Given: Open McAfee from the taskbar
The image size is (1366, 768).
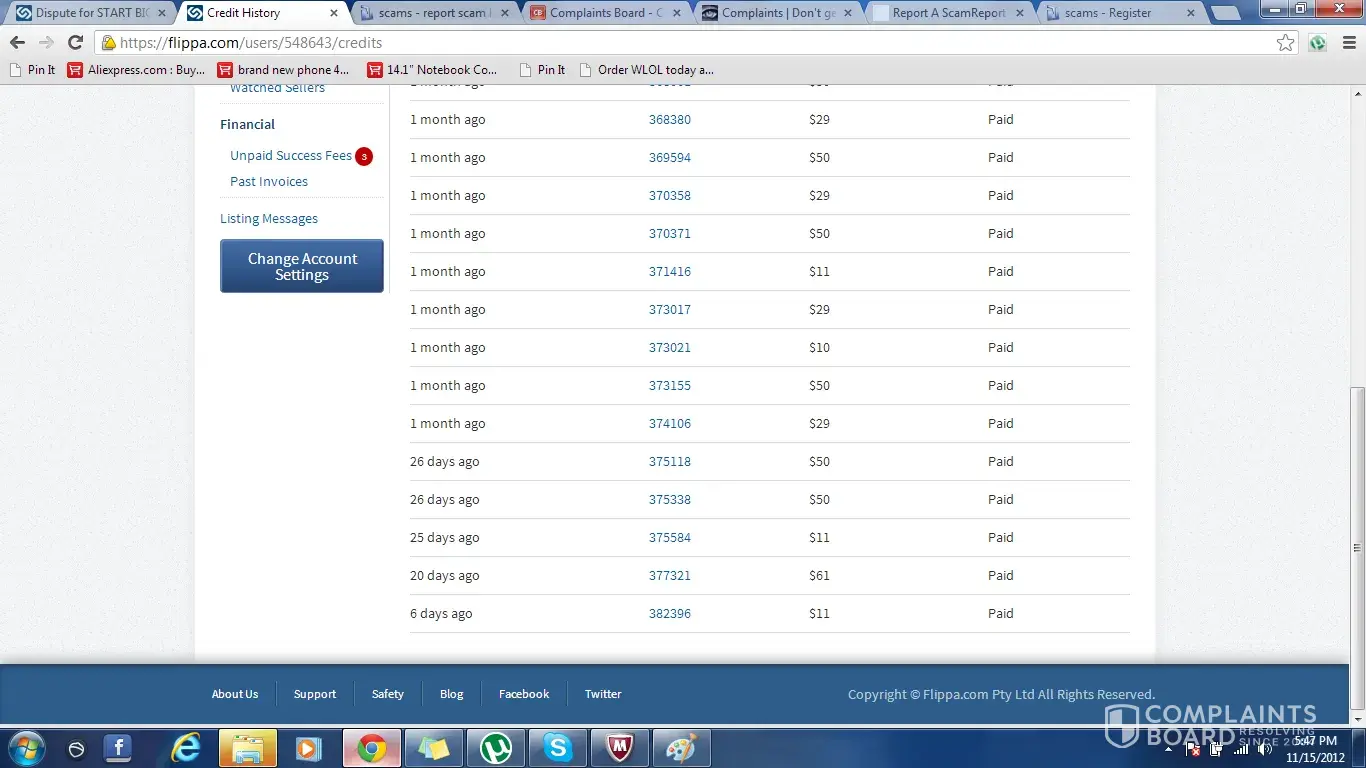Looking at the screenshot, I should [620, 748].
